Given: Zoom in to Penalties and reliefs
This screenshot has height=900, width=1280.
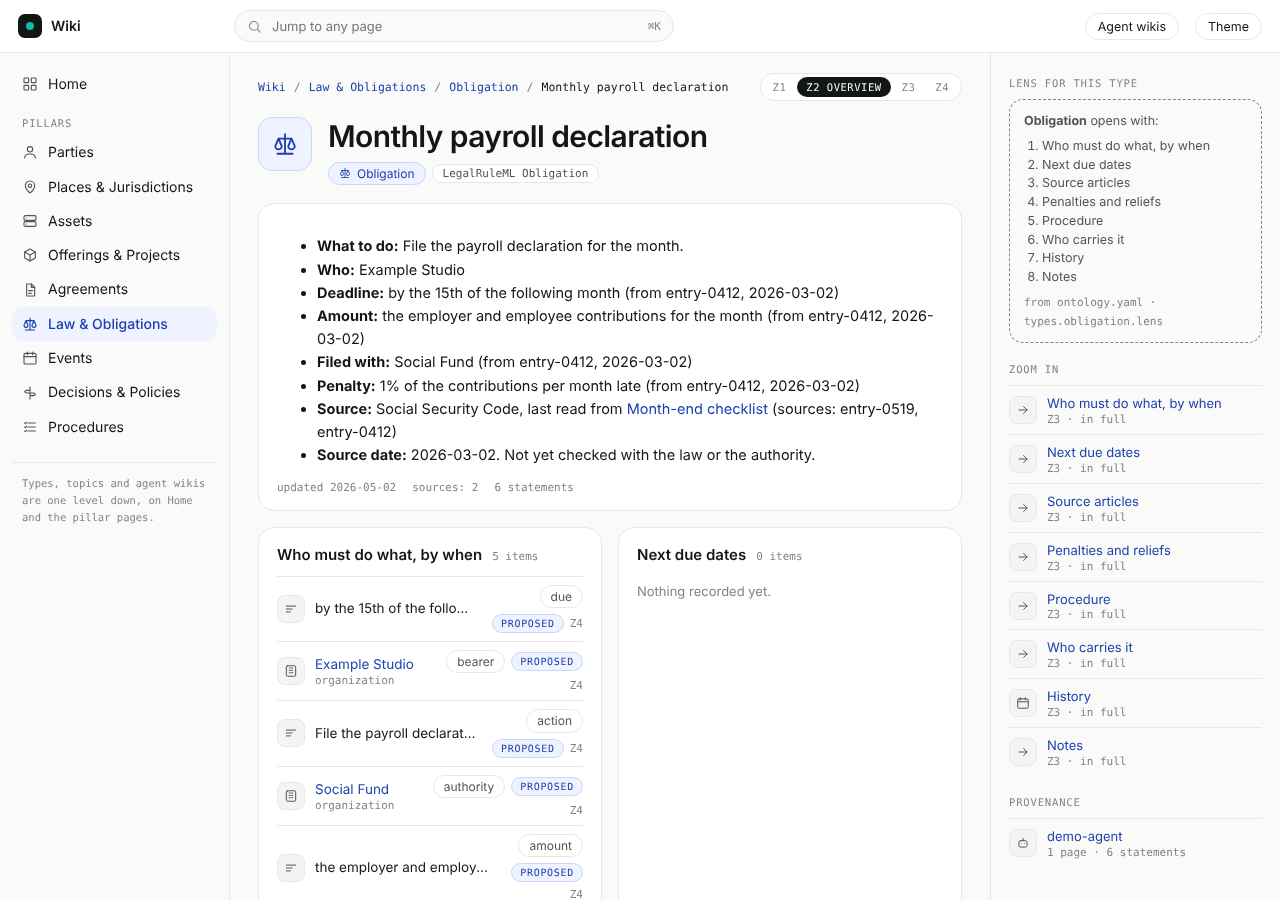Looking at the screenshot, I should point(1108,550).
